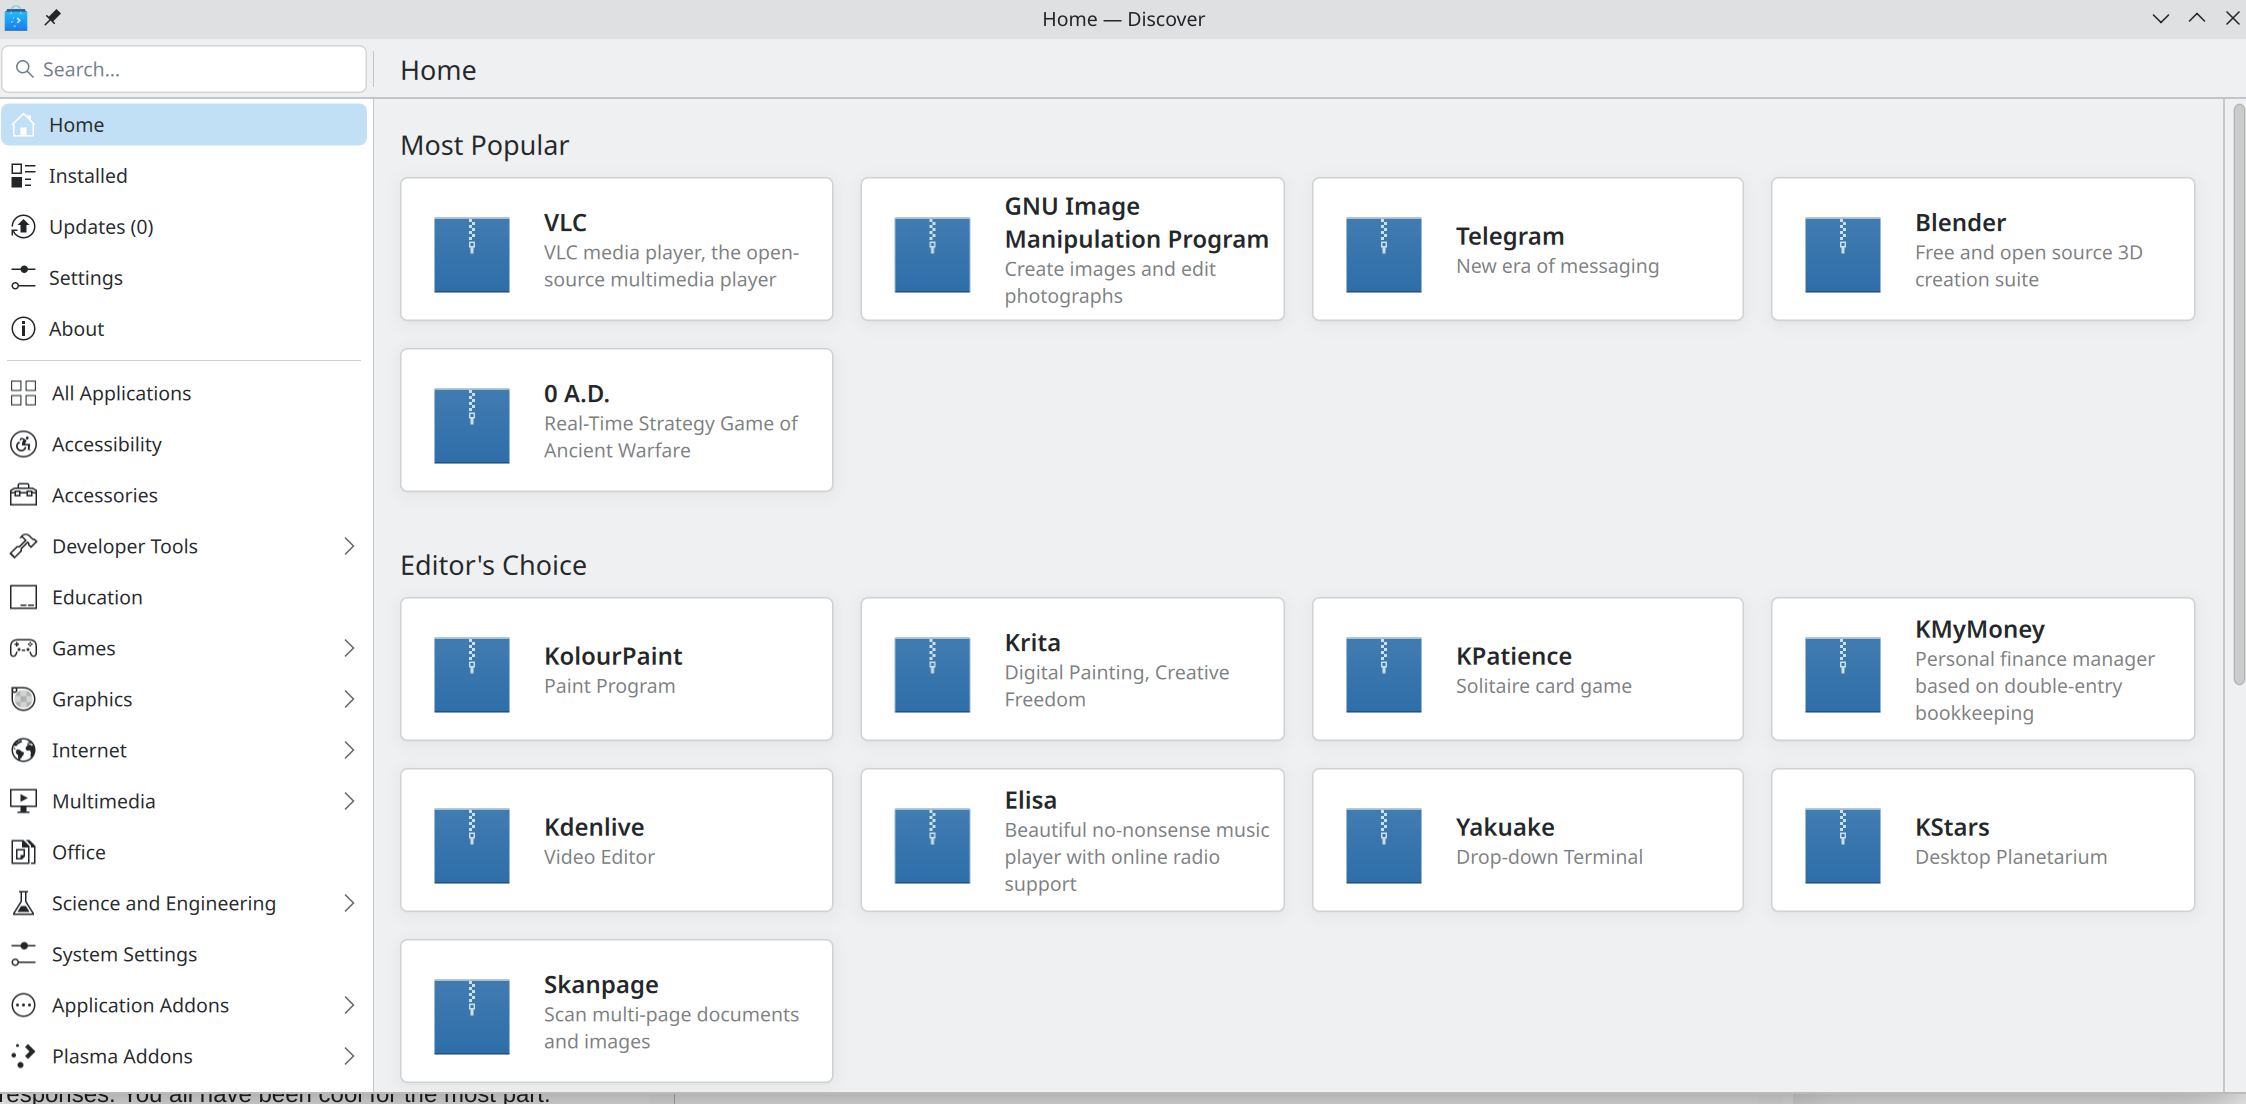Click the Settings sliders icon
Image resolution: width=2246 pixels, height=1104 pixels.
coord(23,278)
